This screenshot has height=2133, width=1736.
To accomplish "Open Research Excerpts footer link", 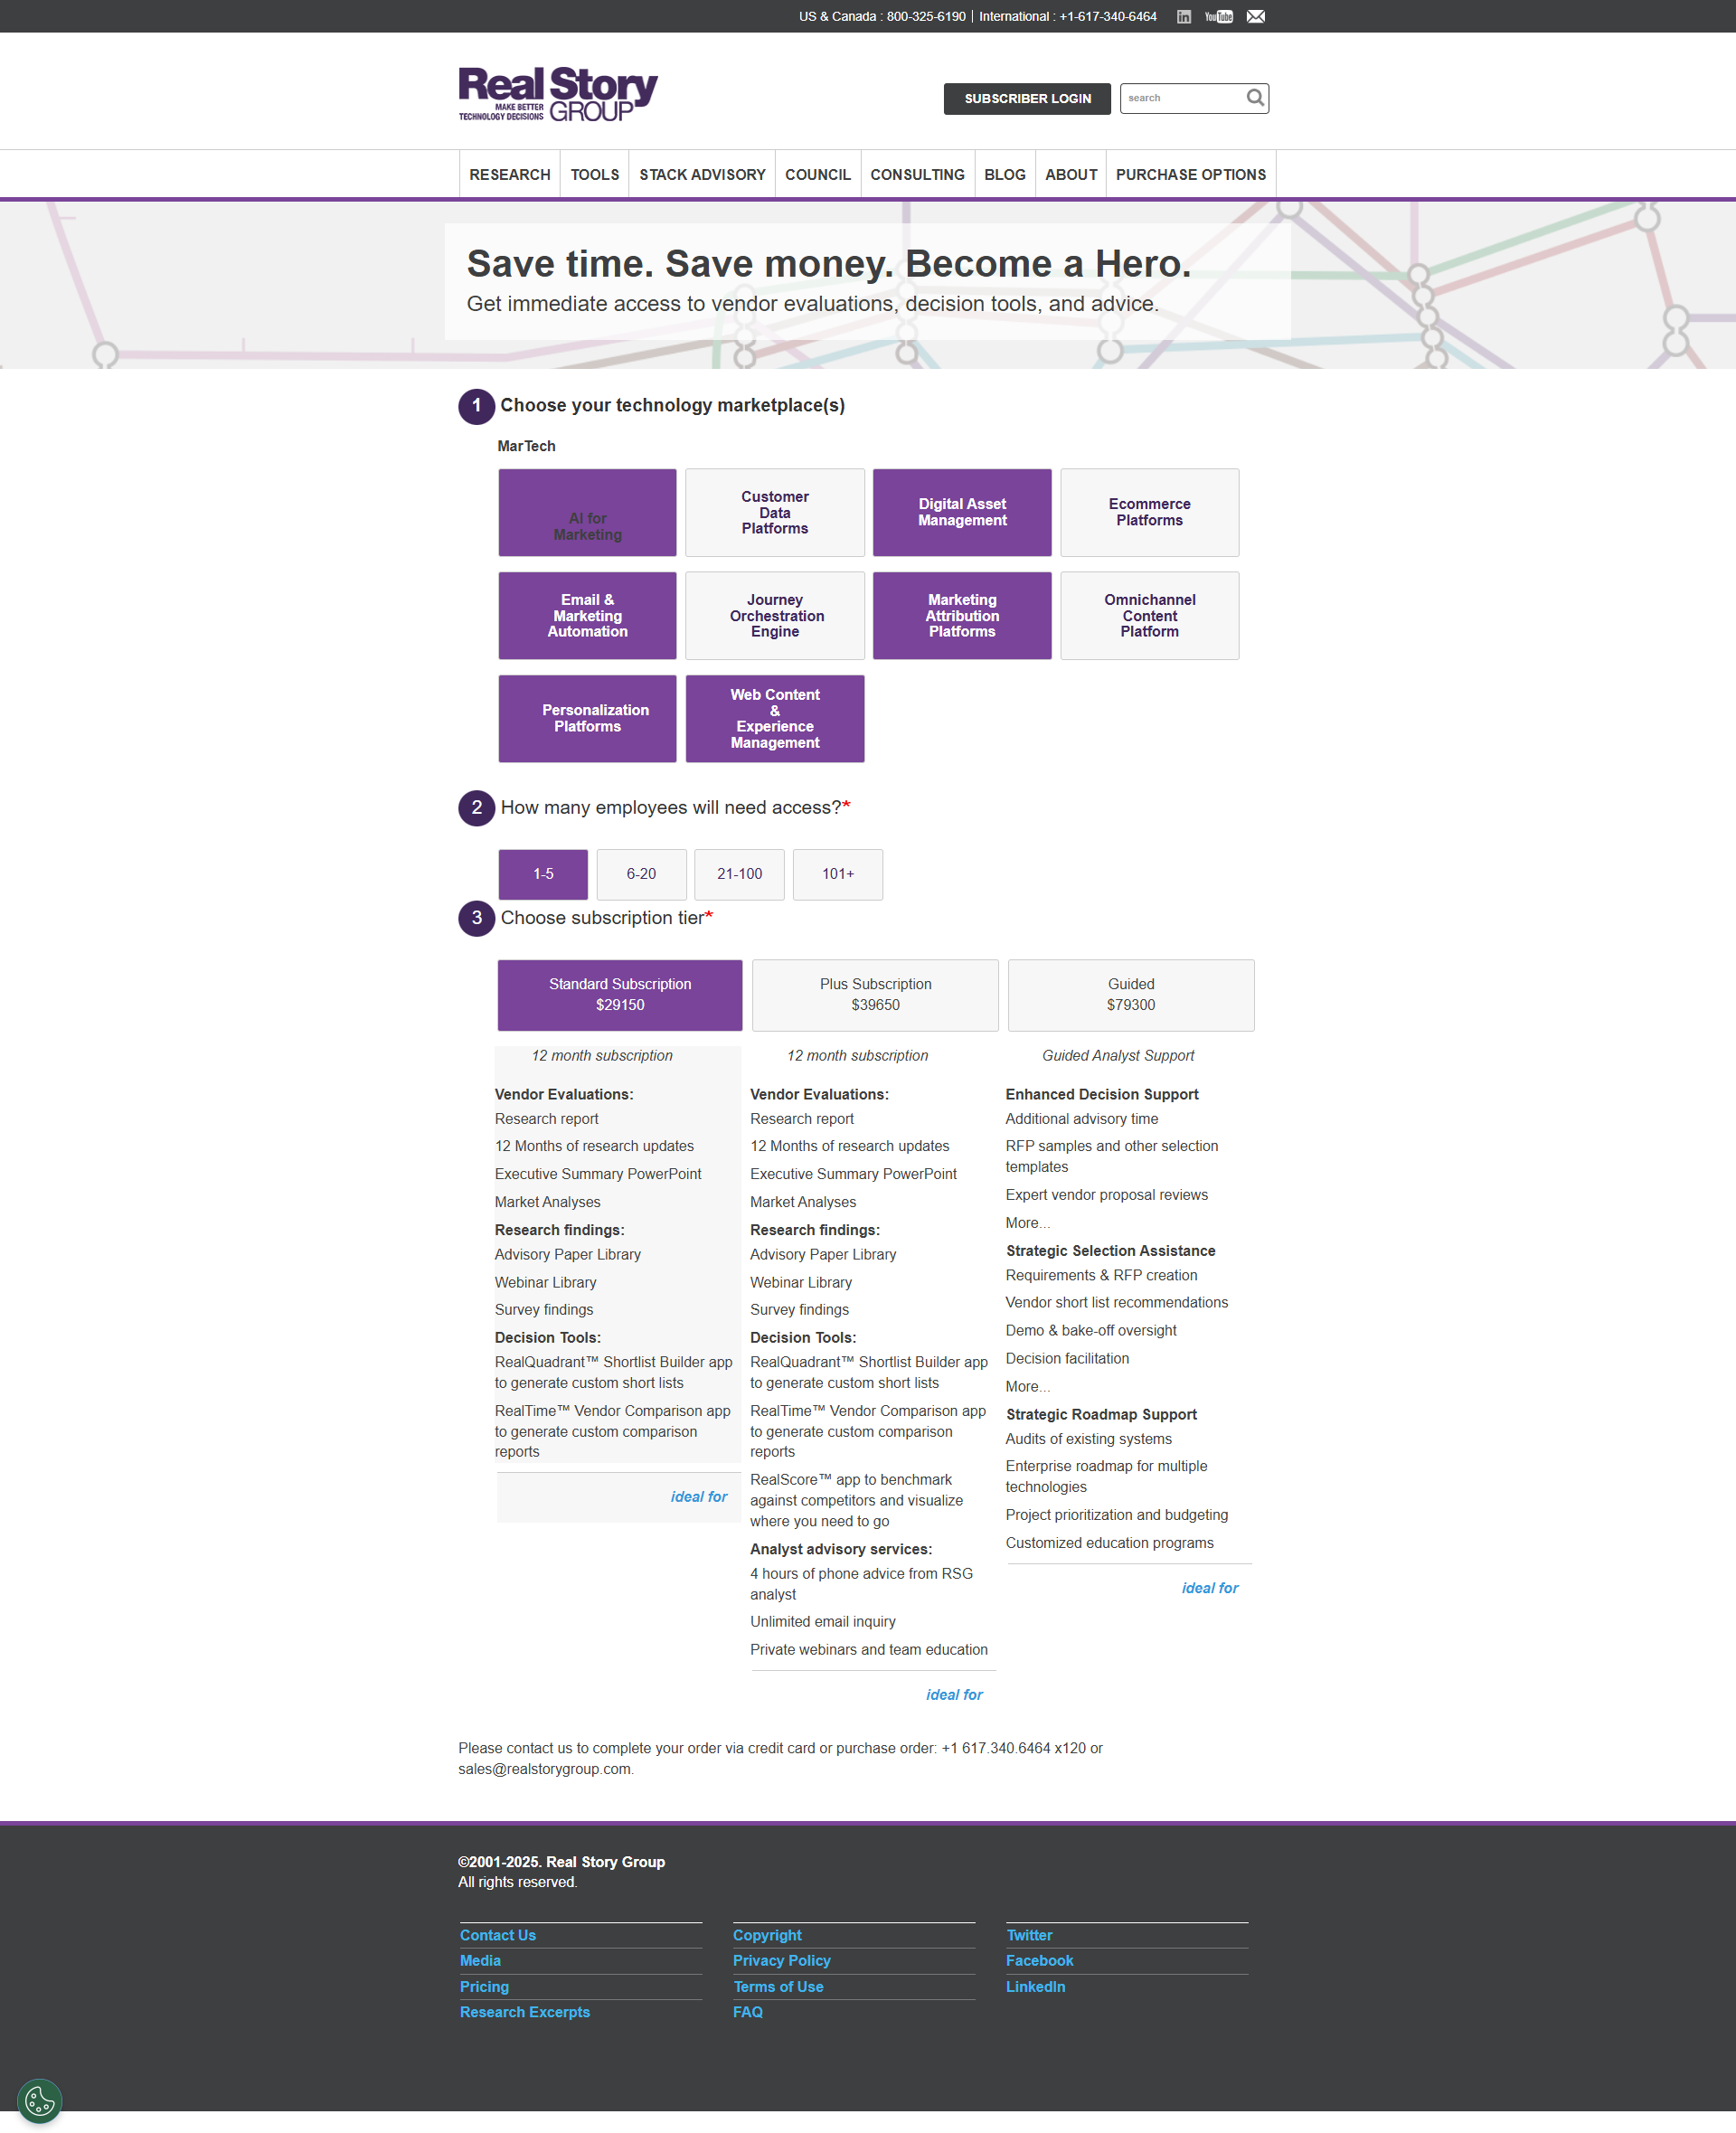I will (525, 2012).
